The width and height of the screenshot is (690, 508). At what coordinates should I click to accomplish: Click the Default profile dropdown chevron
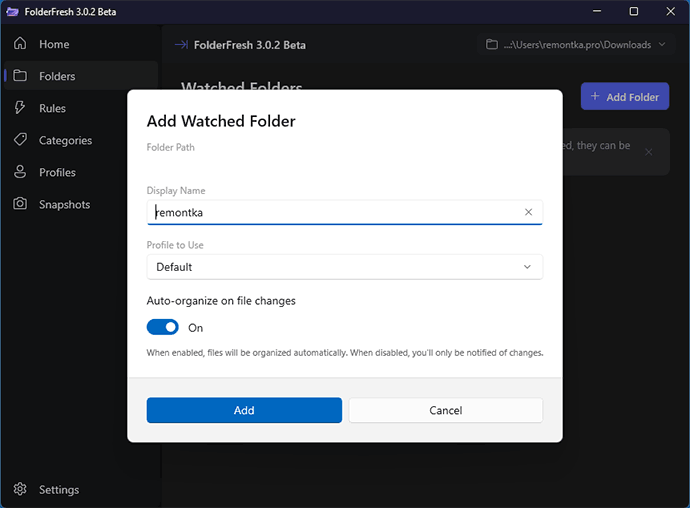(527, 267)
